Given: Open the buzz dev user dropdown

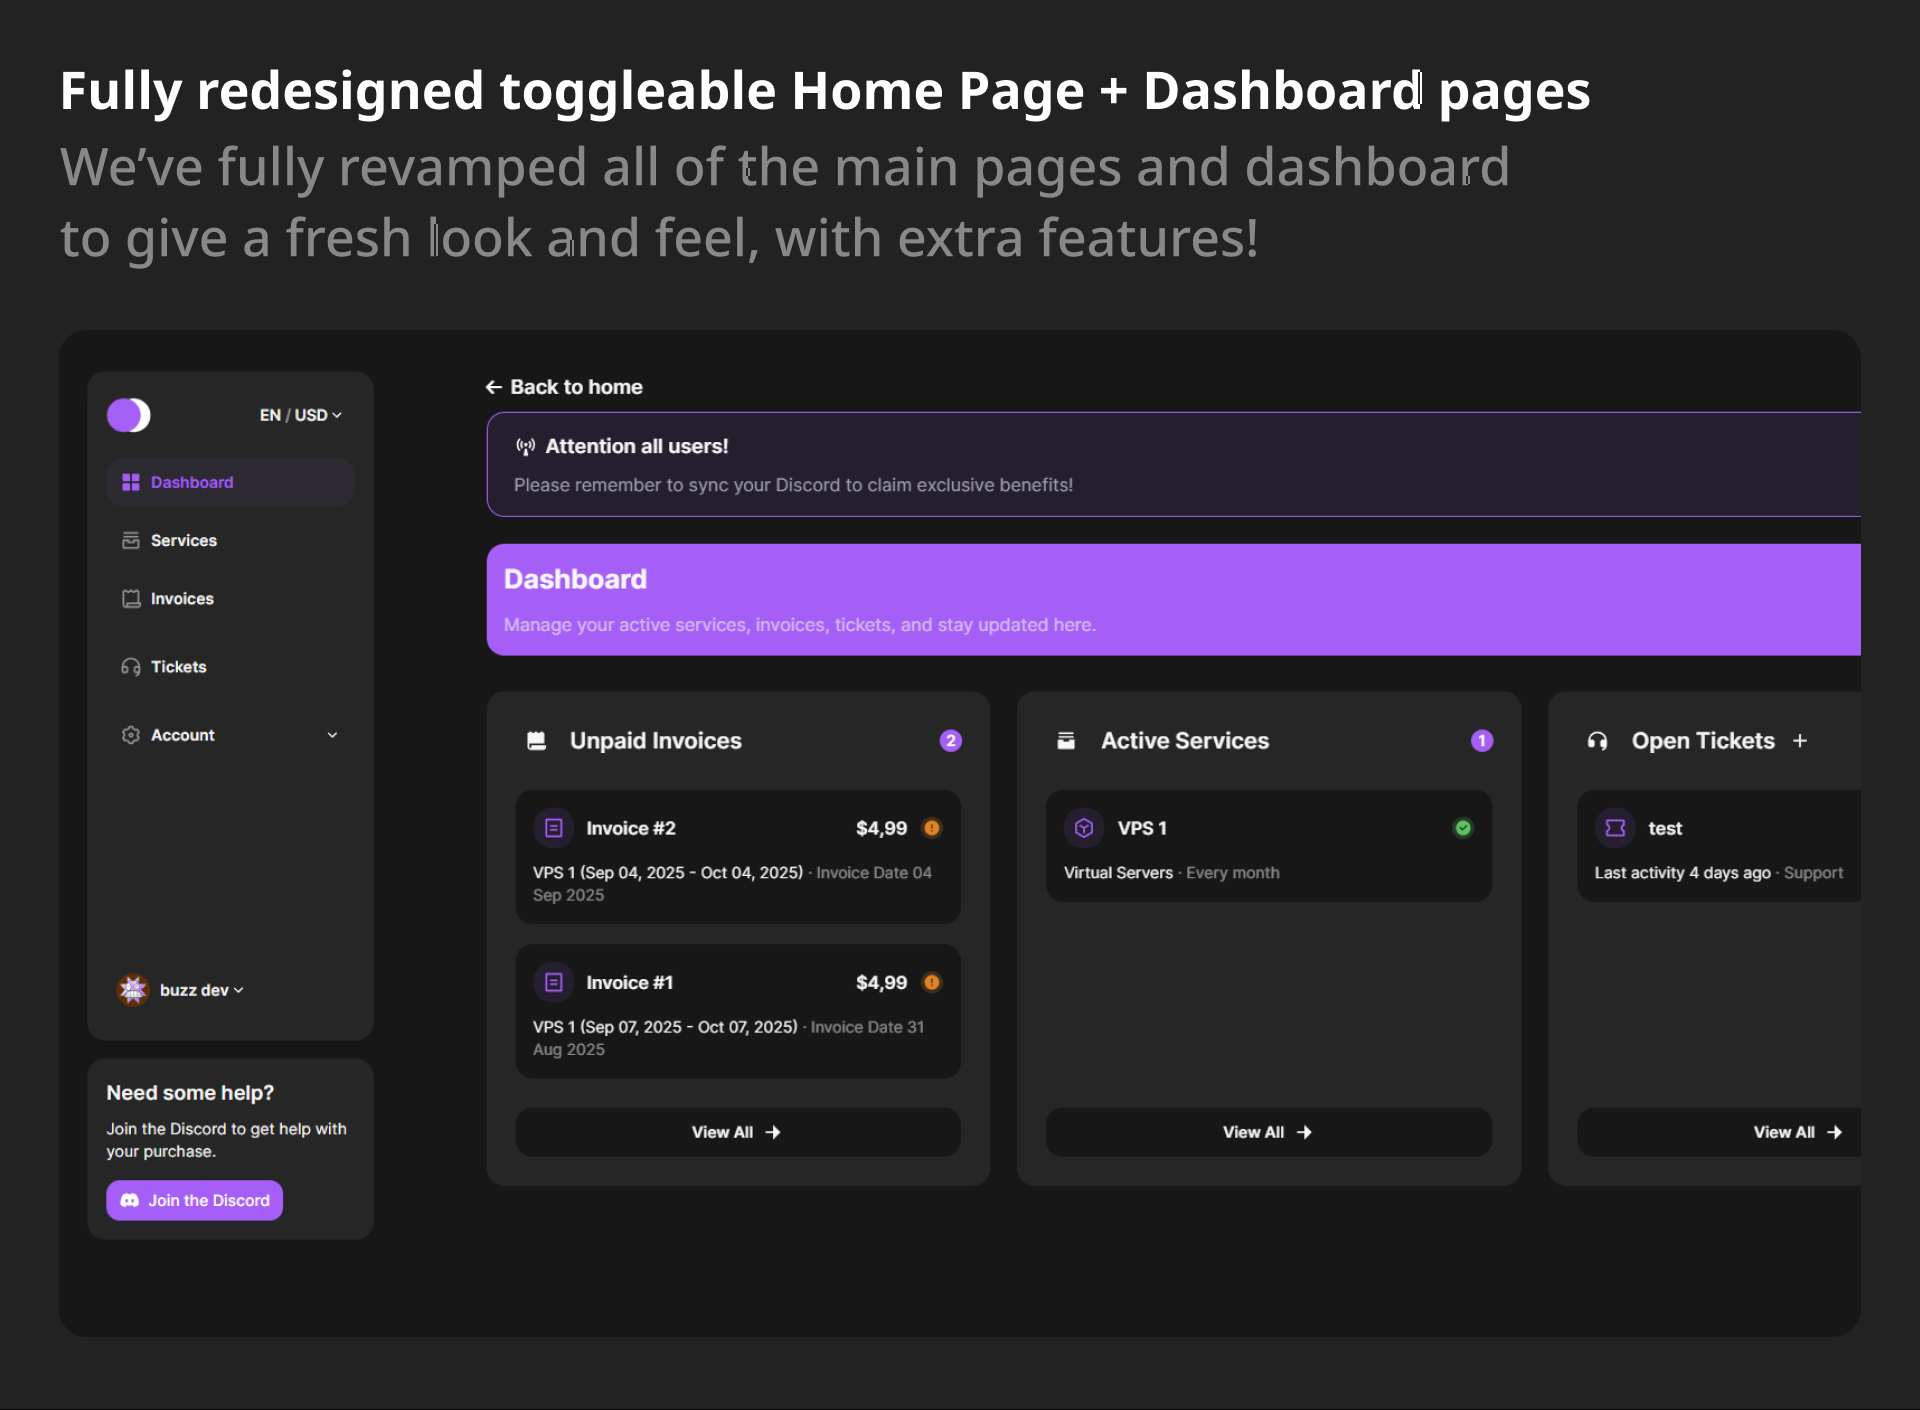Looking at the screenshot, I should coord(202,990).
